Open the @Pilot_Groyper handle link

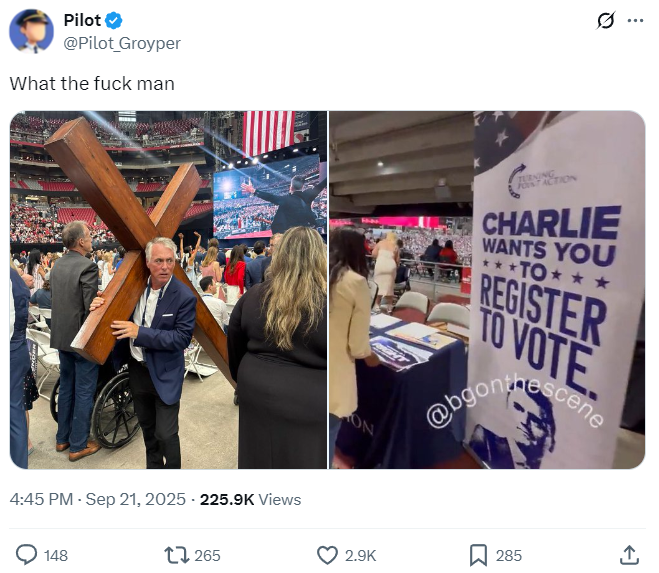(122, 43)
